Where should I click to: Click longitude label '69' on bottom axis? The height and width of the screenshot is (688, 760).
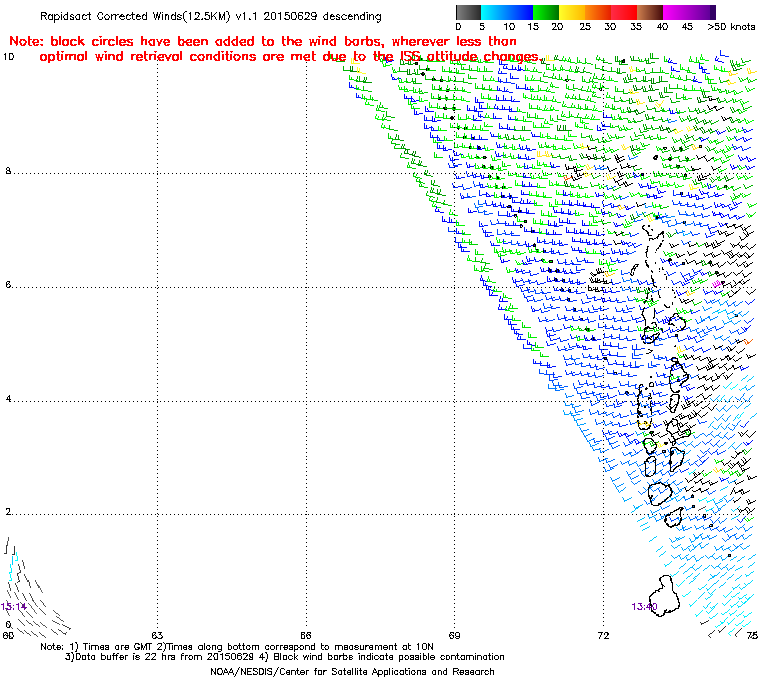454,635
